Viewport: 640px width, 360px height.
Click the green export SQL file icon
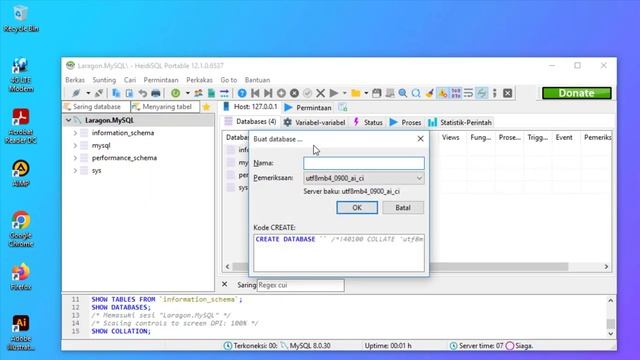pos(211,93)
